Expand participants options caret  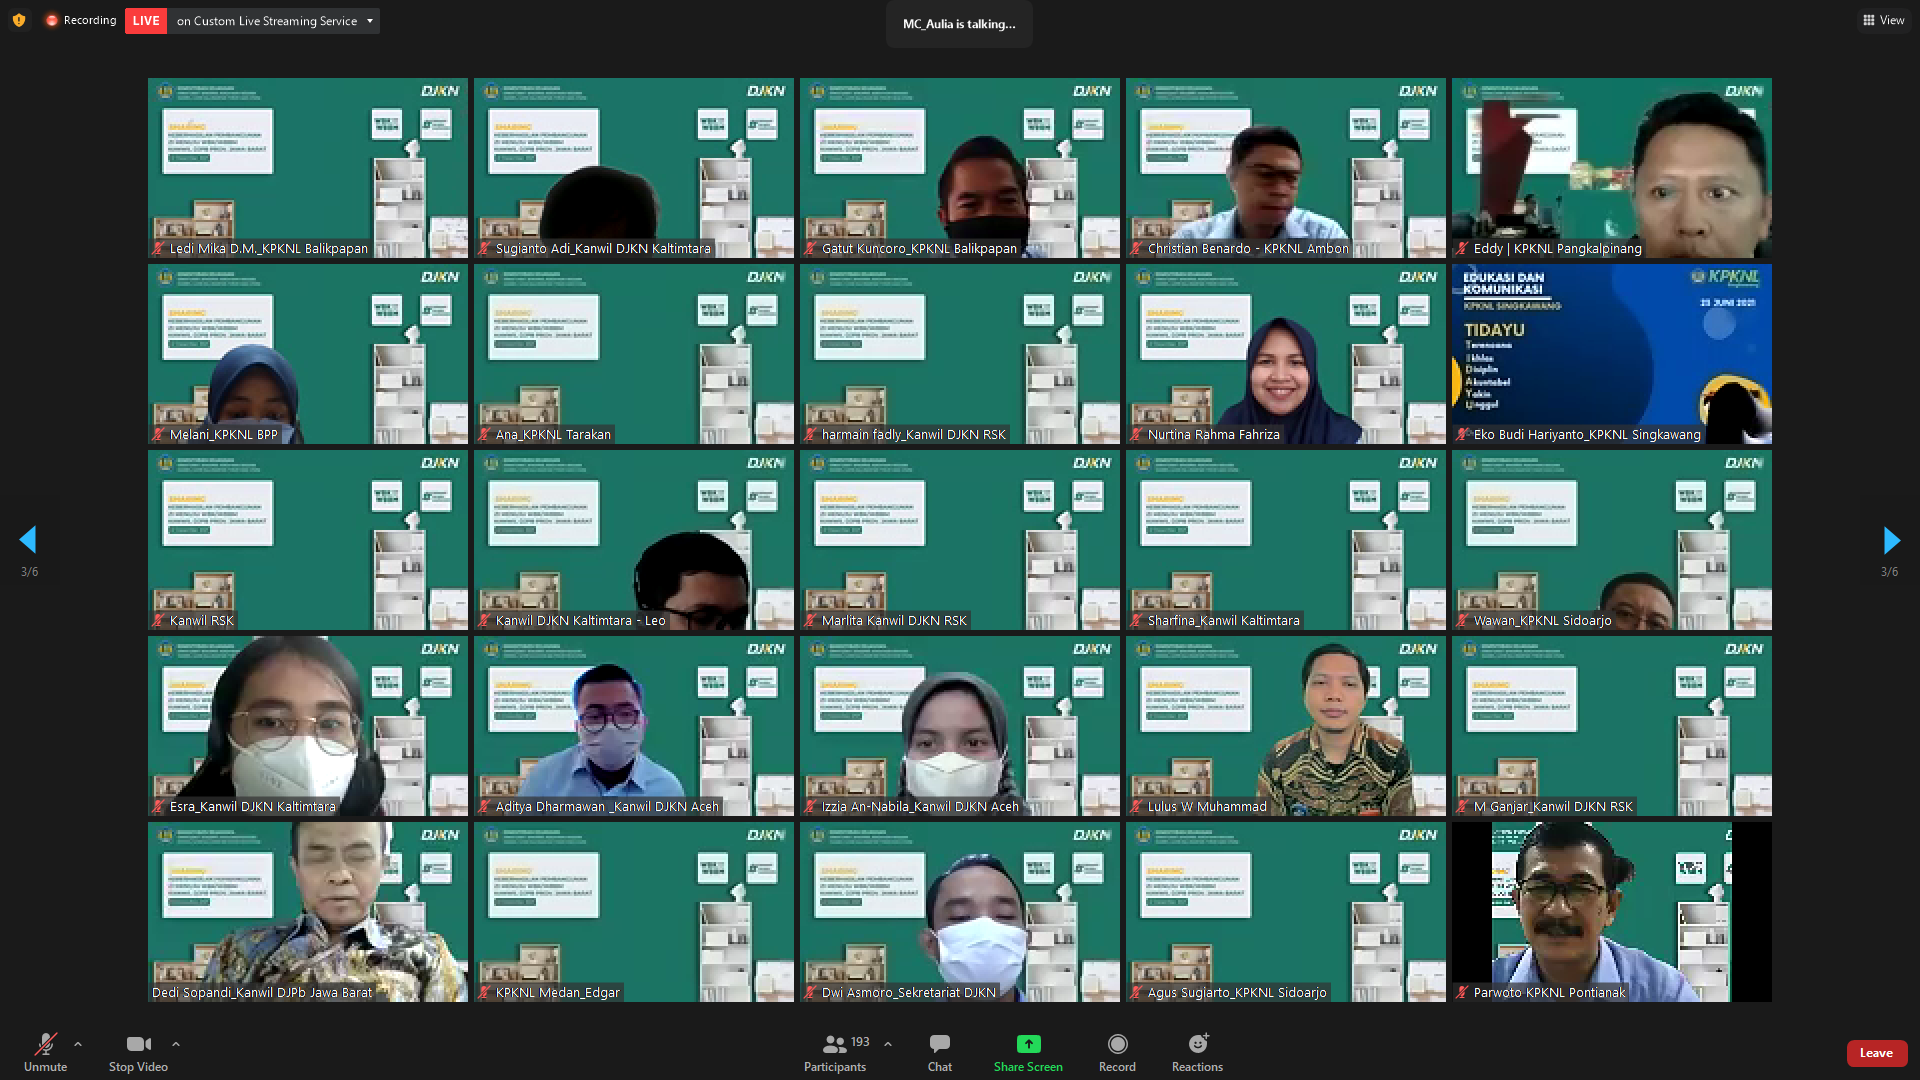tap(887, 1044)
